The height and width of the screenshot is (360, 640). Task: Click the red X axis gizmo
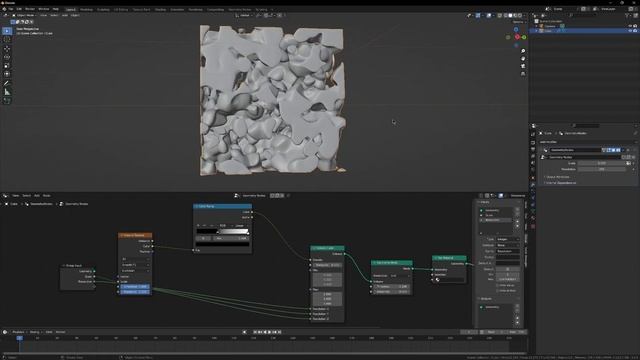click(517, 37)
